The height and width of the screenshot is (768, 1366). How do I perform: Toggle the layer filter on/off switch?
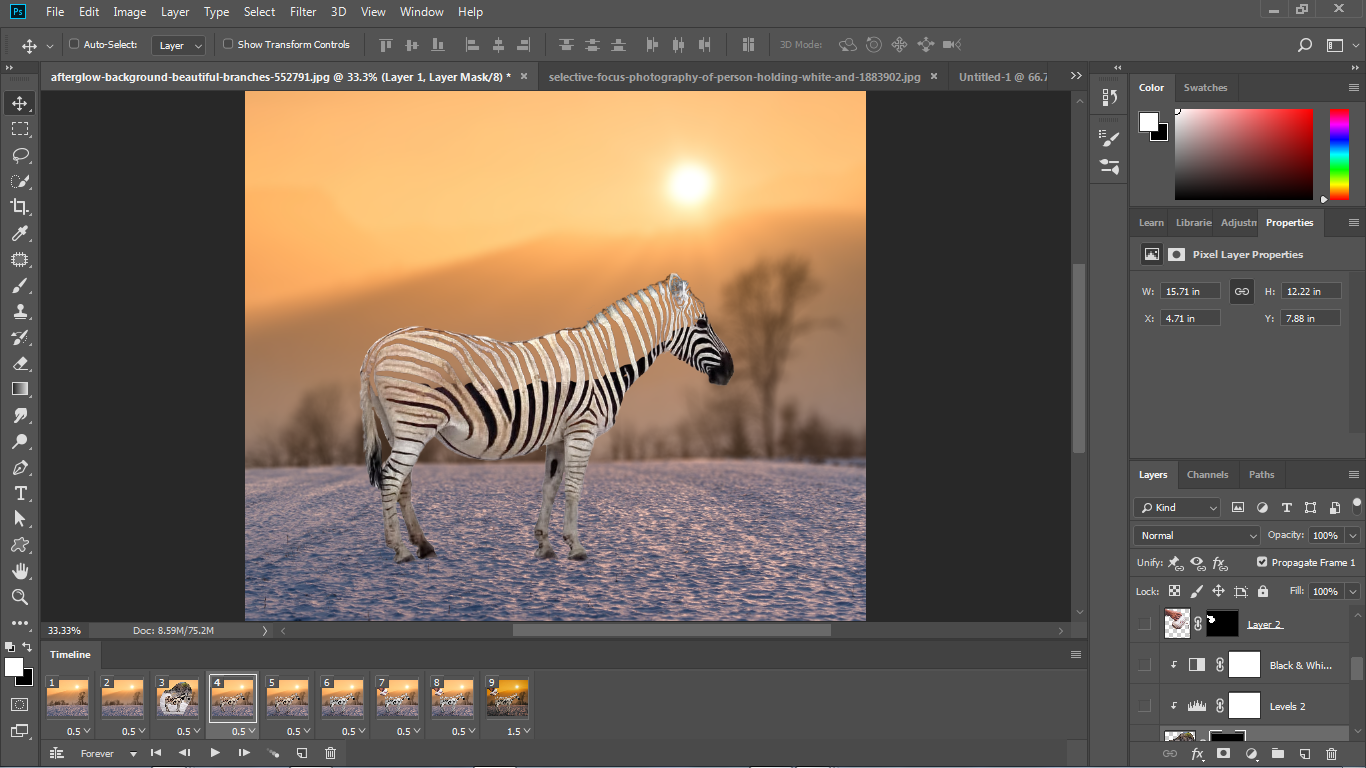click(1357, 505)
